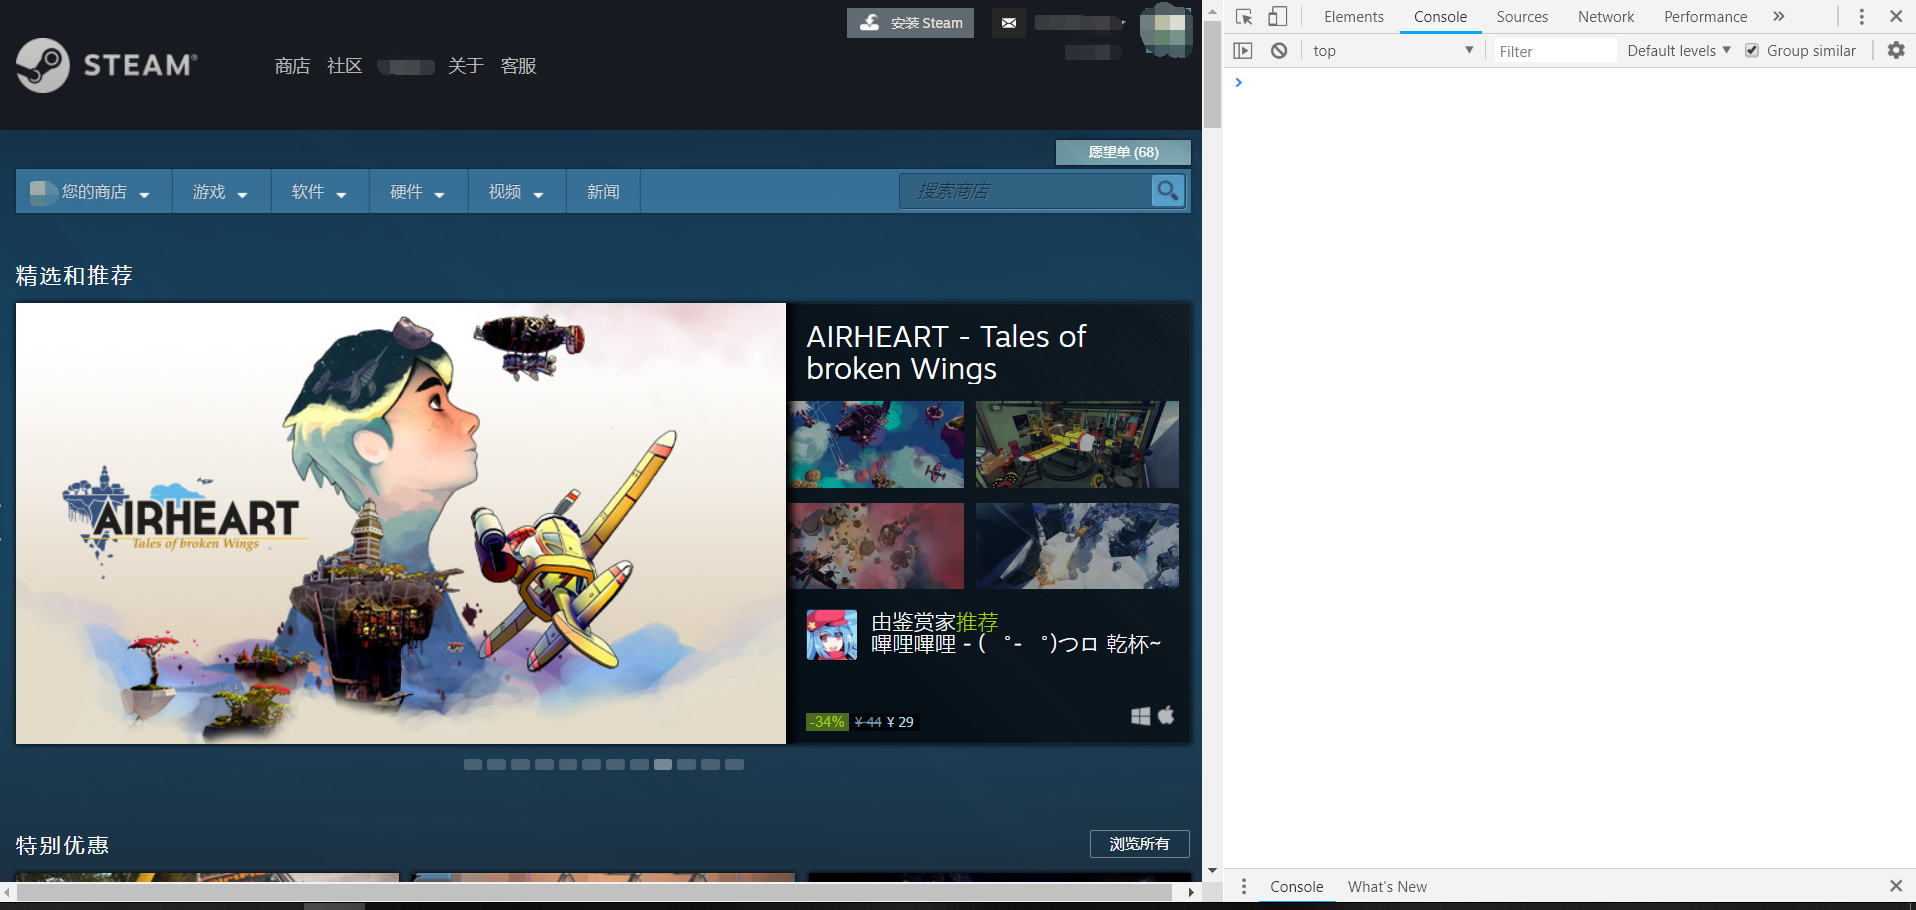The height and width of the screenshot is (910, 1916).
Task: Switch to the Network tab
Action: 1606,17
